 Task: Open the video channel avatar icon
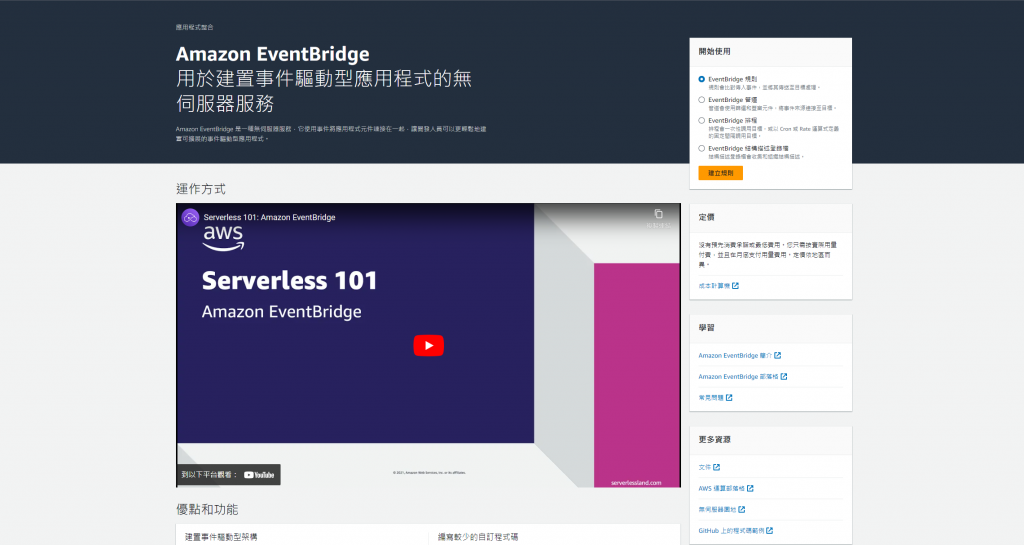click(x=190, y=217)
